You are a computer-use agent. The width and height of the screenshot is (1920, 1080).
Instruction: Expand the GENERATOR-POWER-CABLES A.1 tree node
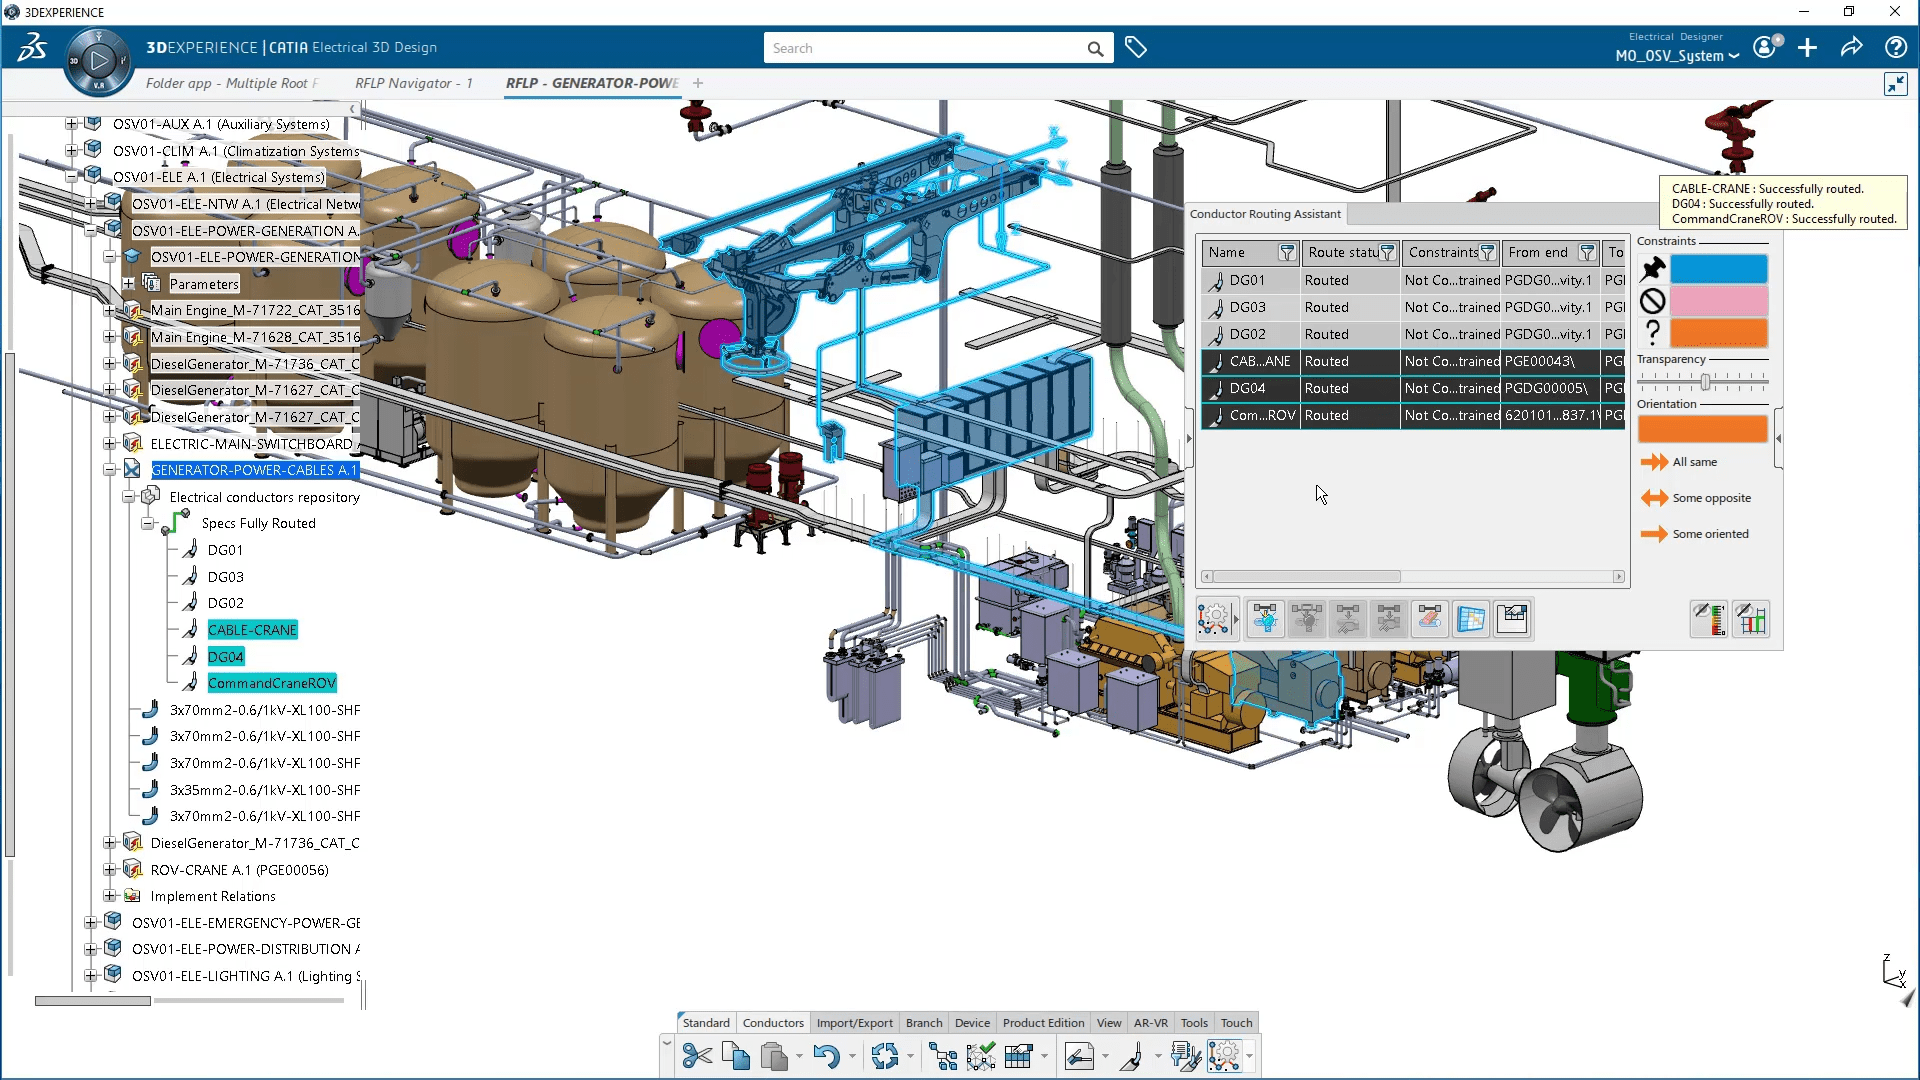coord(108,469)
